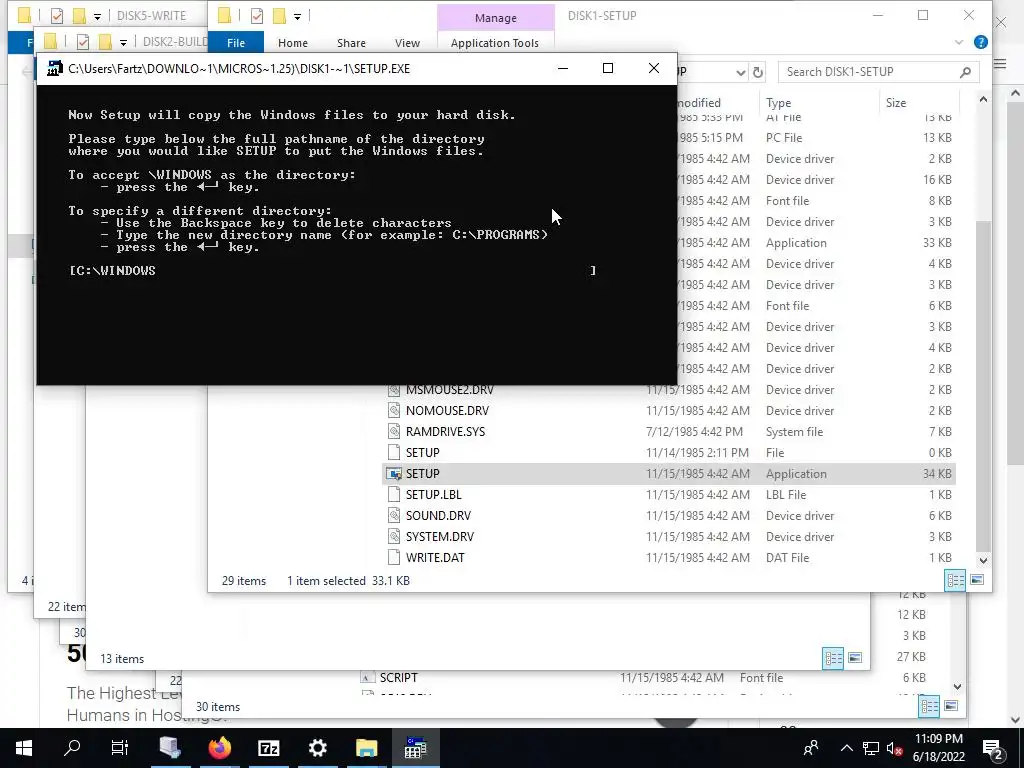The image size is (1024, 768).
Task: Sort files by the Size column header
Action: coord(896,103)
